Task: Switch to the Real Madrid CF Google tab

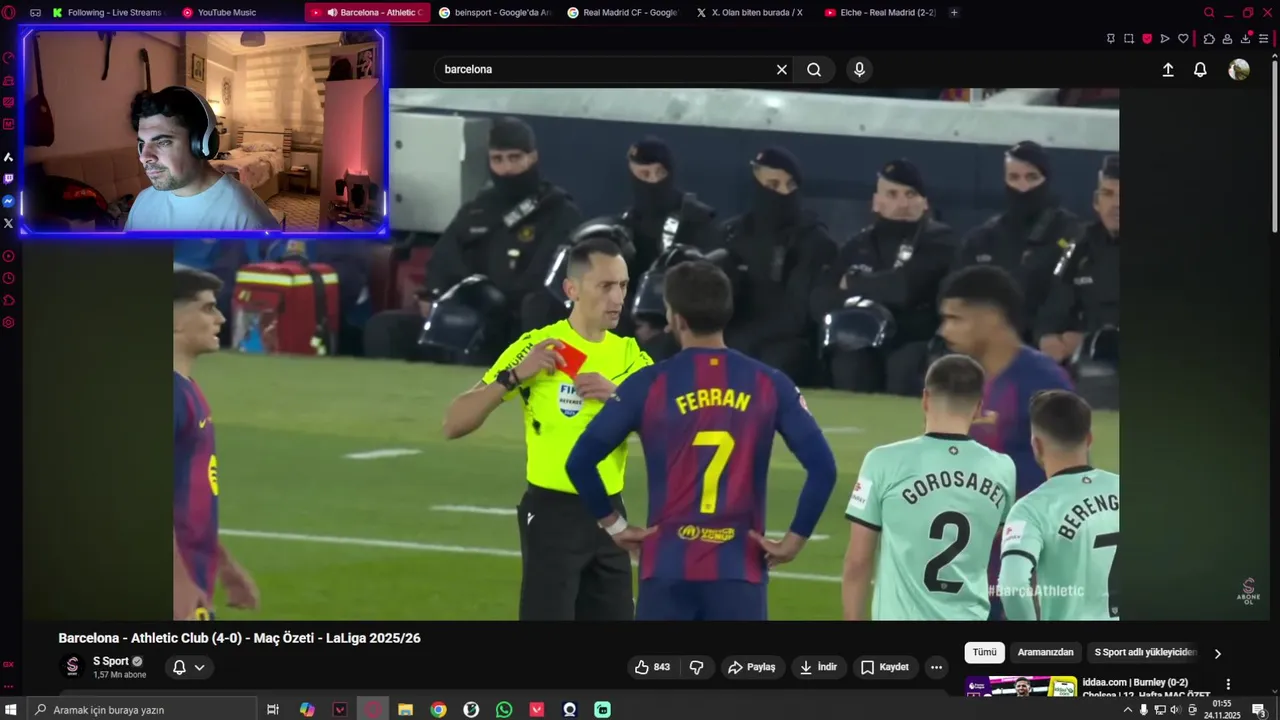Action: click(x=622, y=13)
